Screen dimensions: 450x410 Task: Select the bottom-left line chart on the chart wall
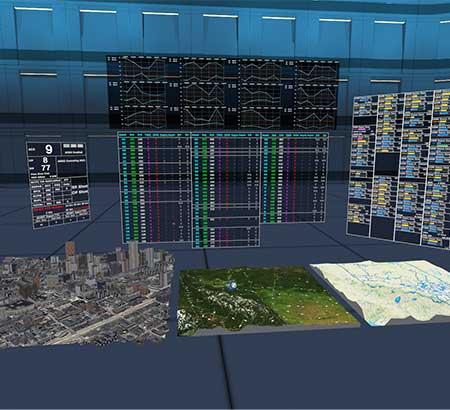point(143,117)
